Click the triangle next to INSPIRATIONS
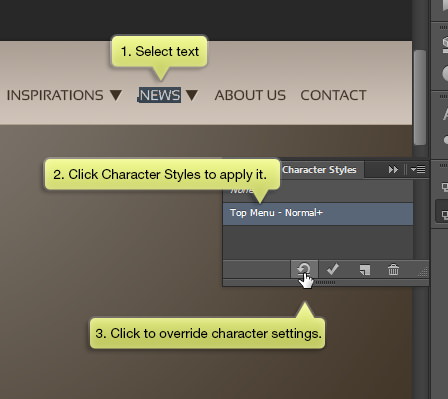 point(116,95)
